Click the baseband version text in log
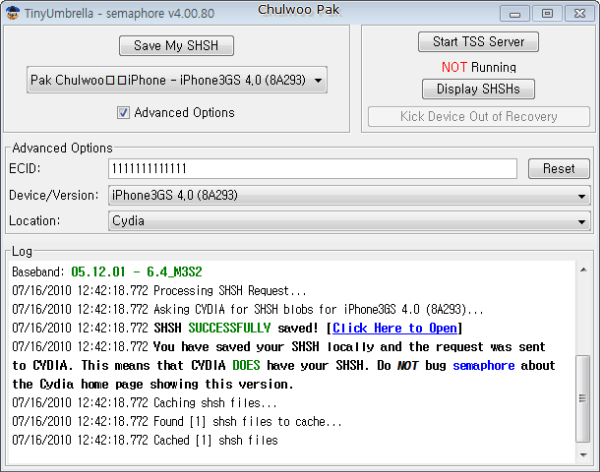The width and height of the screenshot is (600, 472). pos(137,272)
